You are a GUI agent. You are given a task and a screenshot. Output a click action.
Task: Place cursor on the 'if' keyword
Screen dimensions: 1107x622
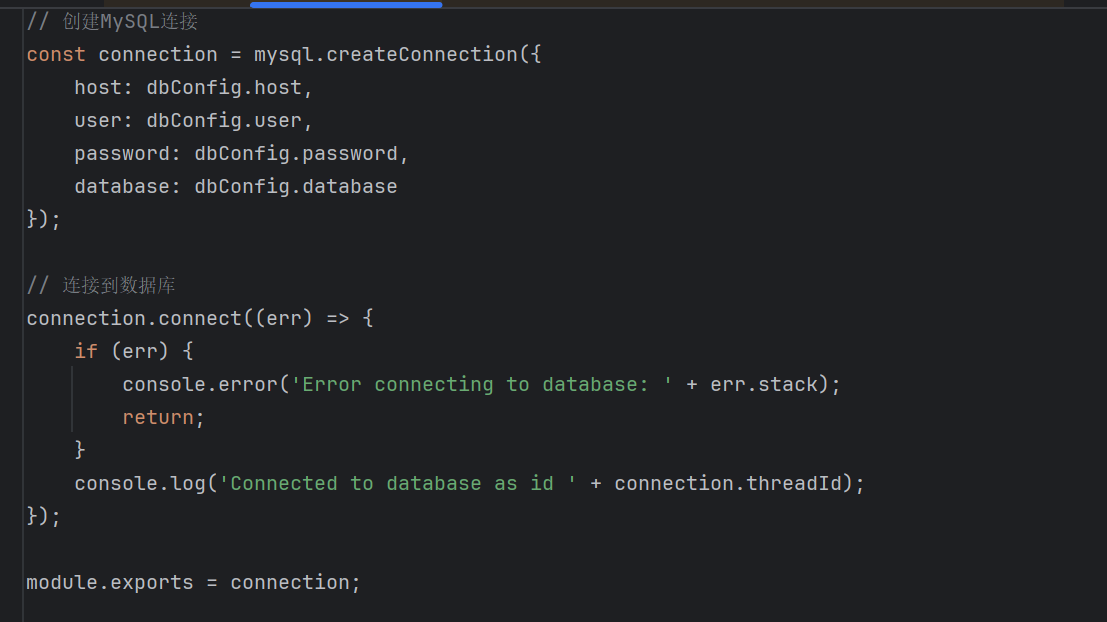pyautogui.click(x=86, y=351)
